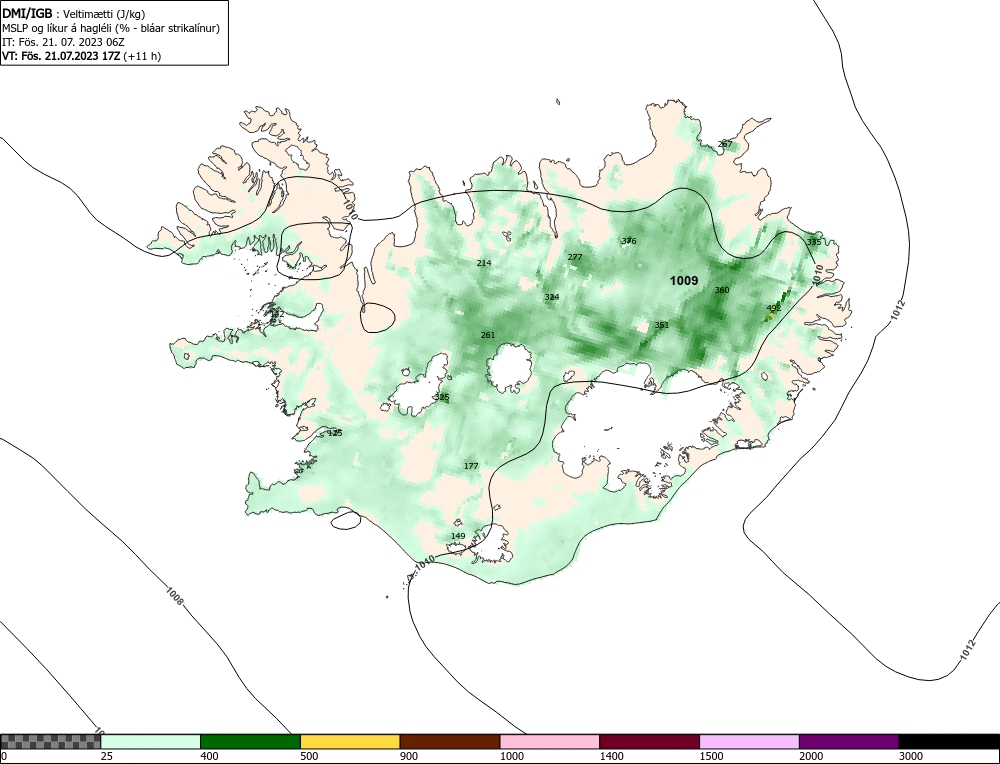Click the light green 25–400 legend swatch

151,741
